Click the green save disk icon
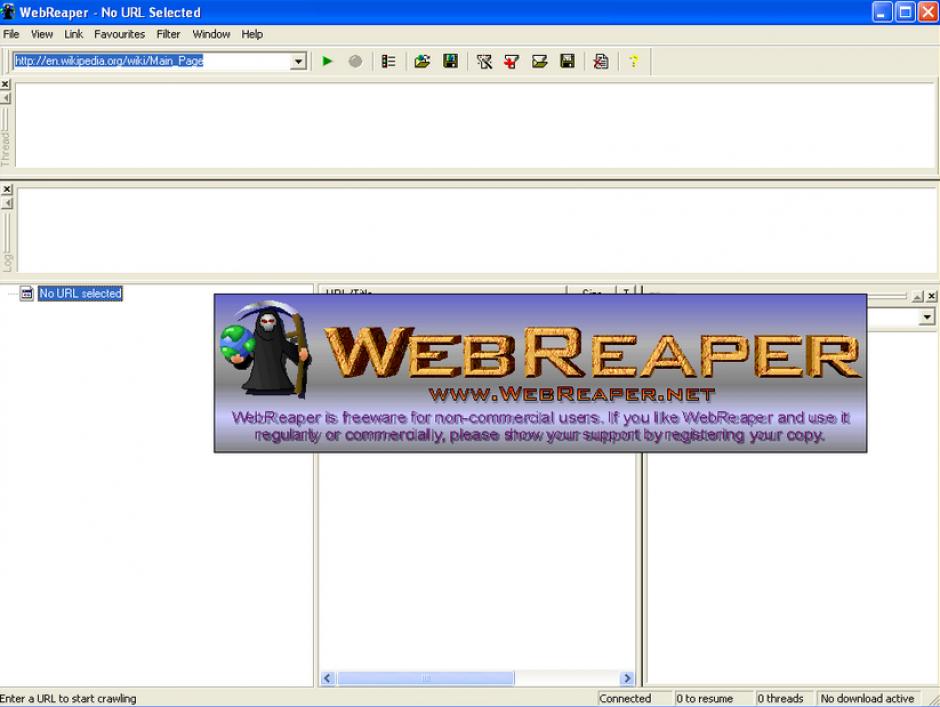The width and height of the screenshot is (940, 707). pos(450,61)
